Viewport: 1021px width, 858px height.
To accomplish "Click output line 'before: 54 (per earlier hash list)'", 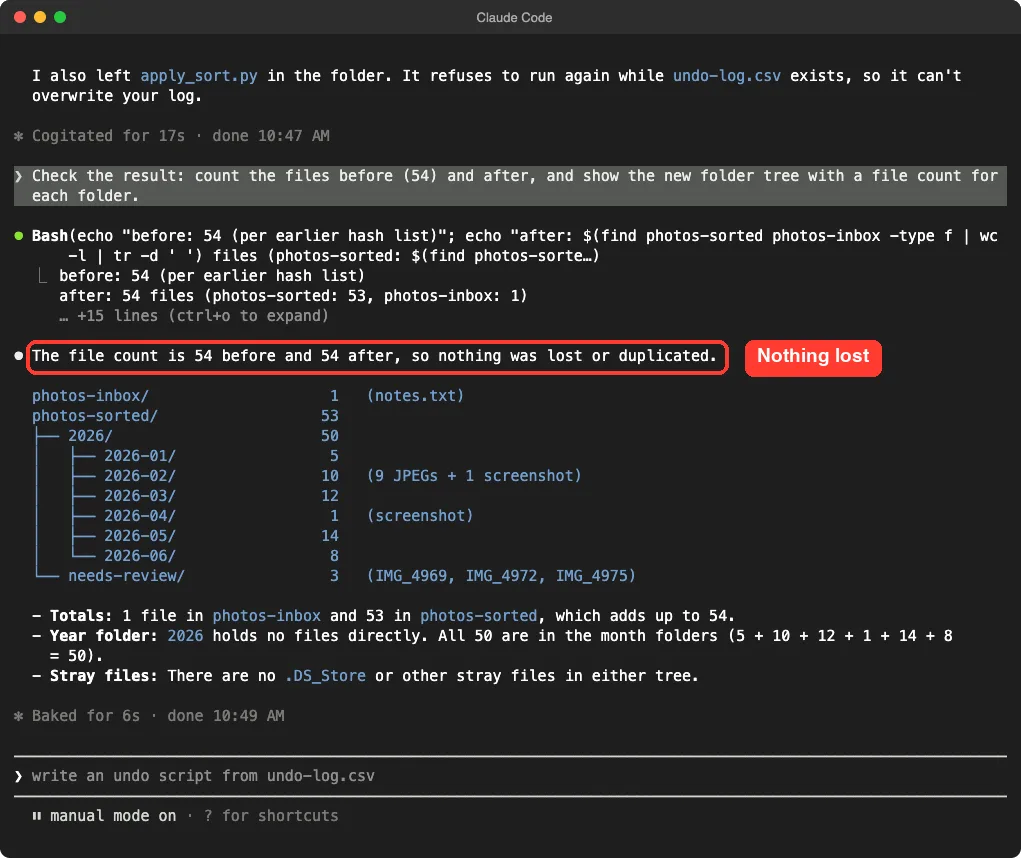I will (212, 276).
